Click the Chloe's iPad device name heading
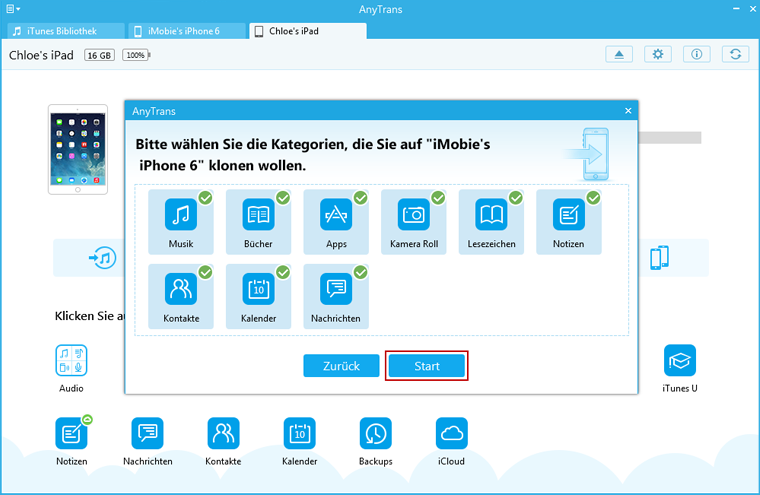The width and height of the screenshot is (760, 495). pyautogui.click(x=41, y=55)
